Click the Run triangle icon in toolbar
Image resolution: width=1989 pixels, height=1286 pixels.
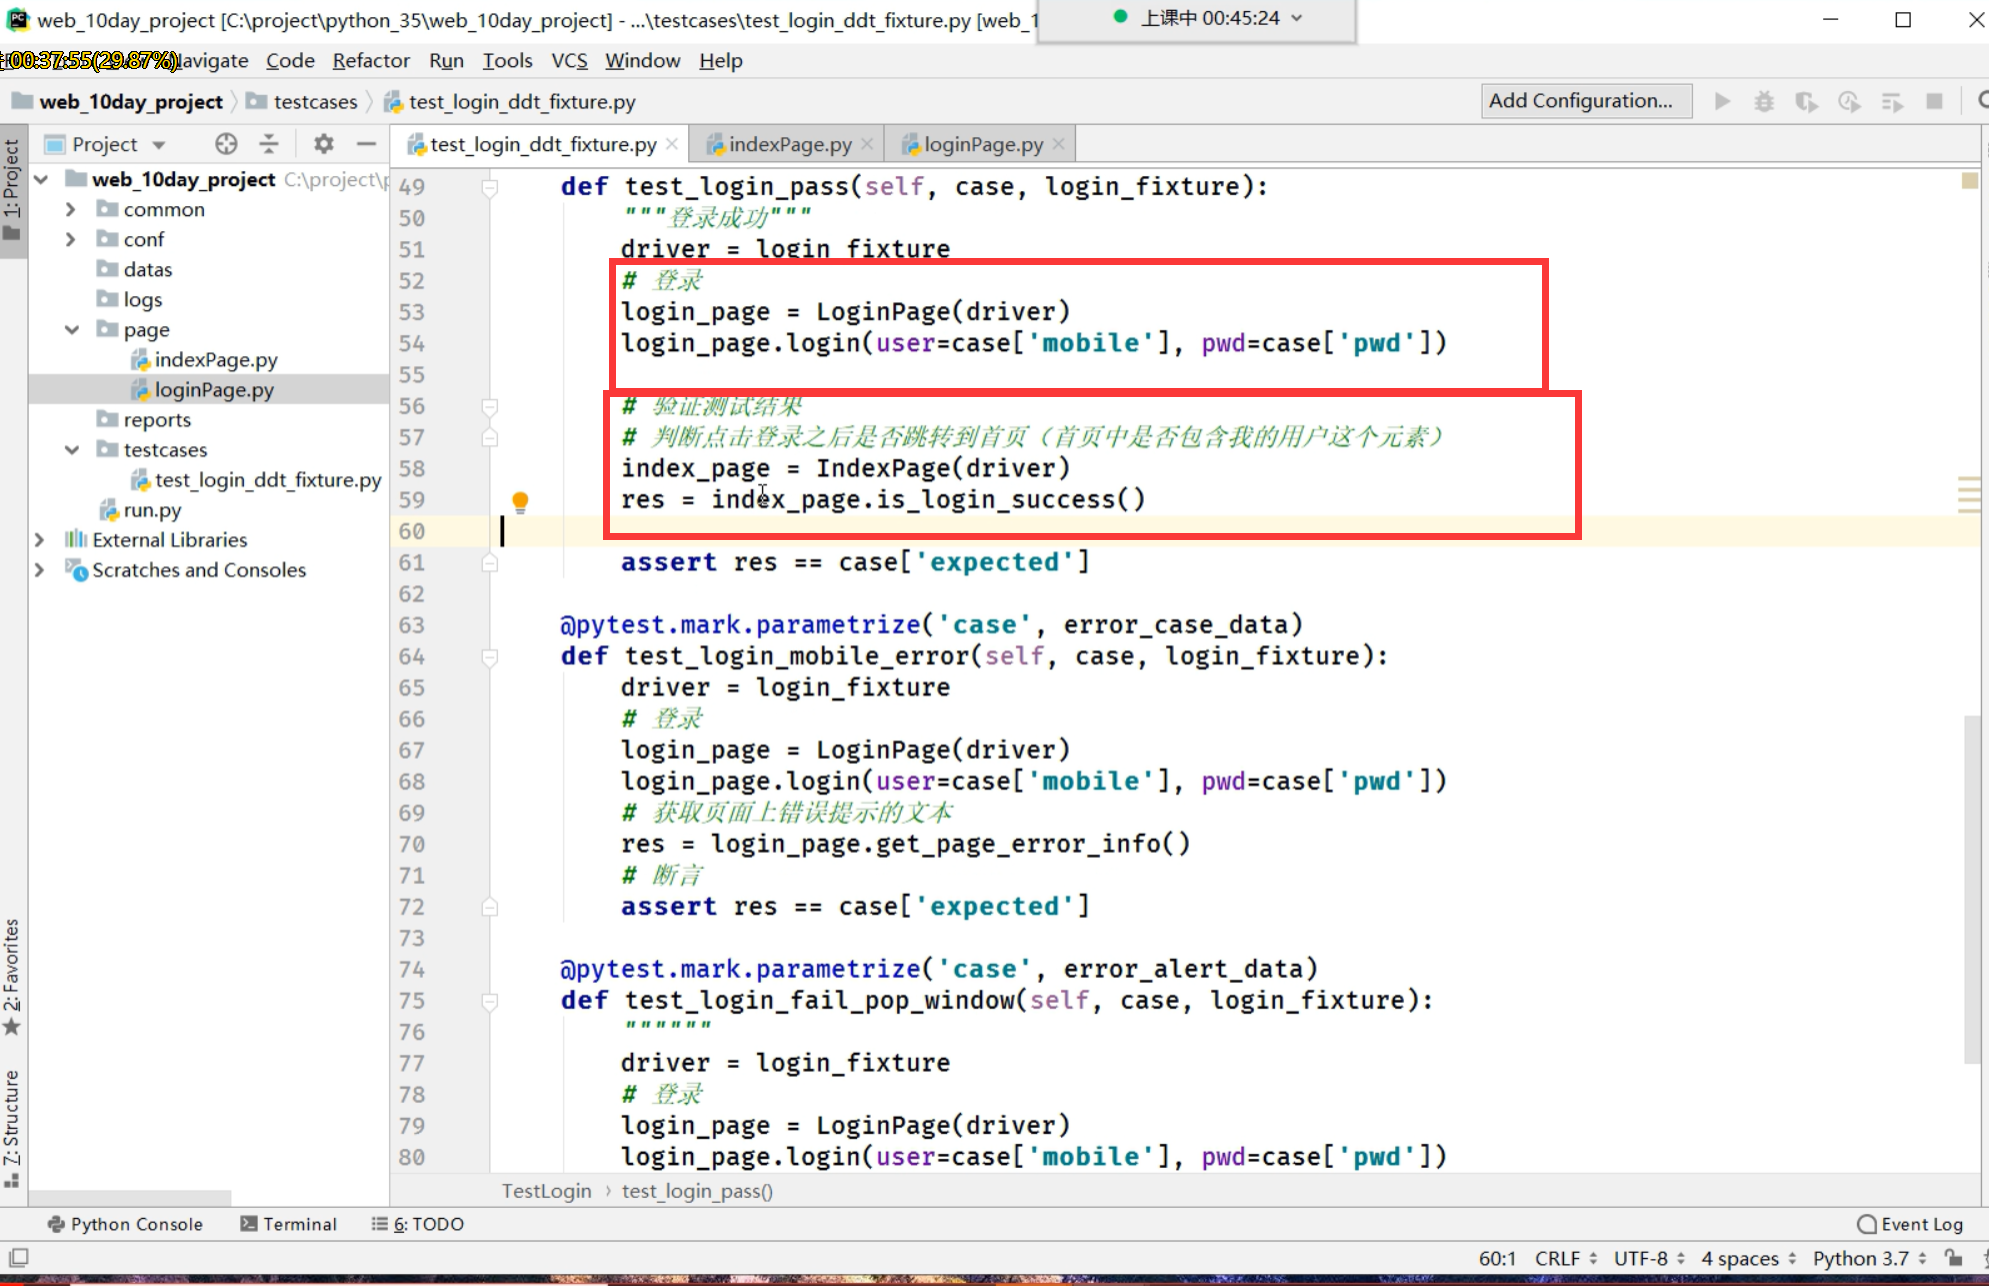tap(1722, 101)
